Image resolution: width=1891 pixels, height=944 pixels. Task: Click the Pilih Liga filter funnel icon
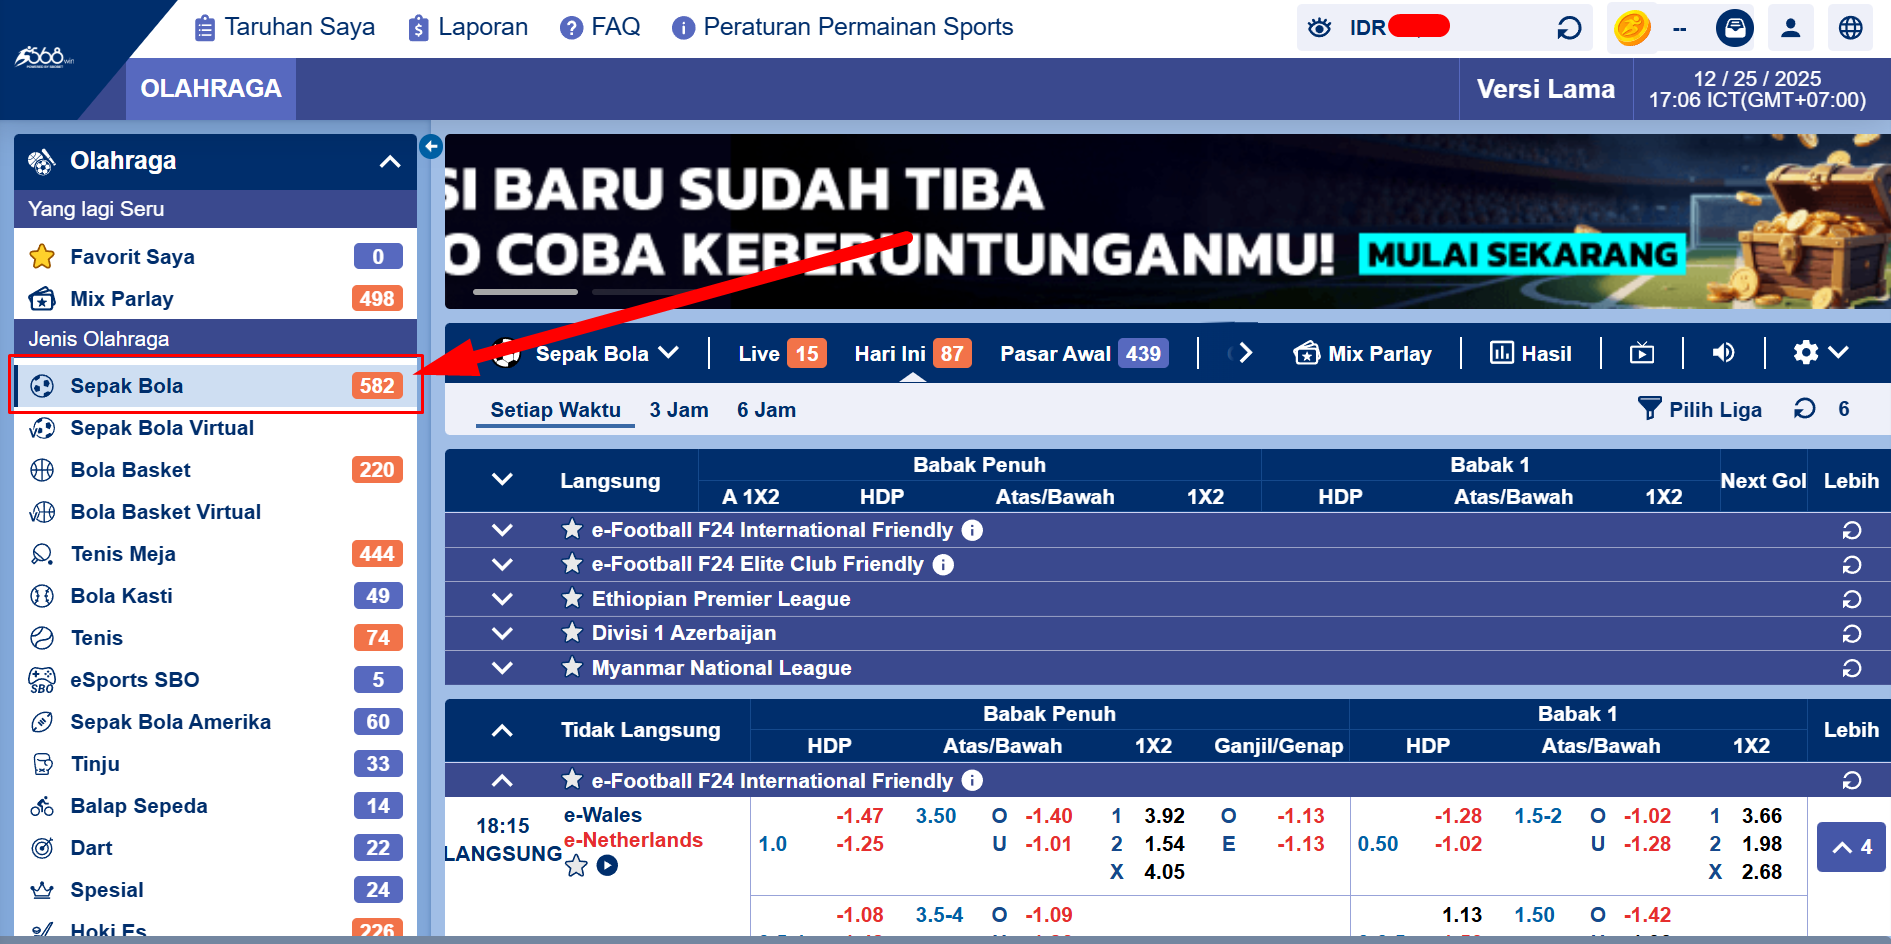point(1649,409)
